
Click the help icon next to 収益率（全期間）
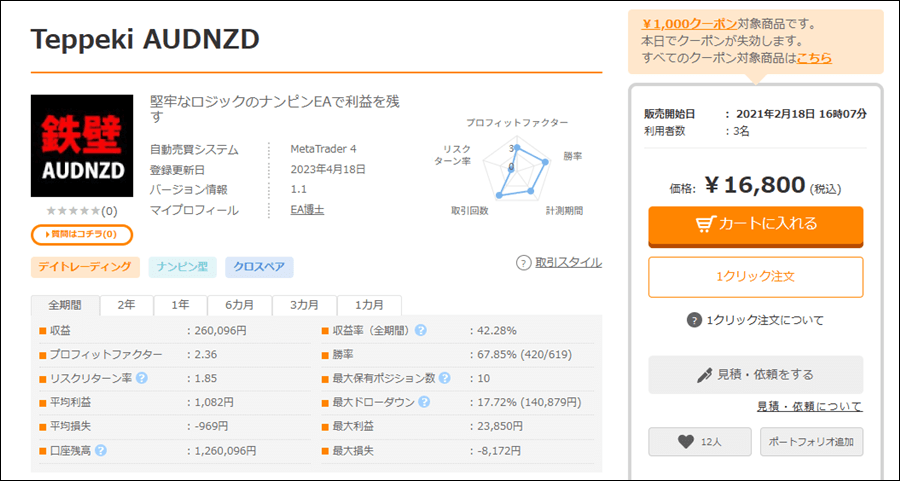[x=421, y=330]
